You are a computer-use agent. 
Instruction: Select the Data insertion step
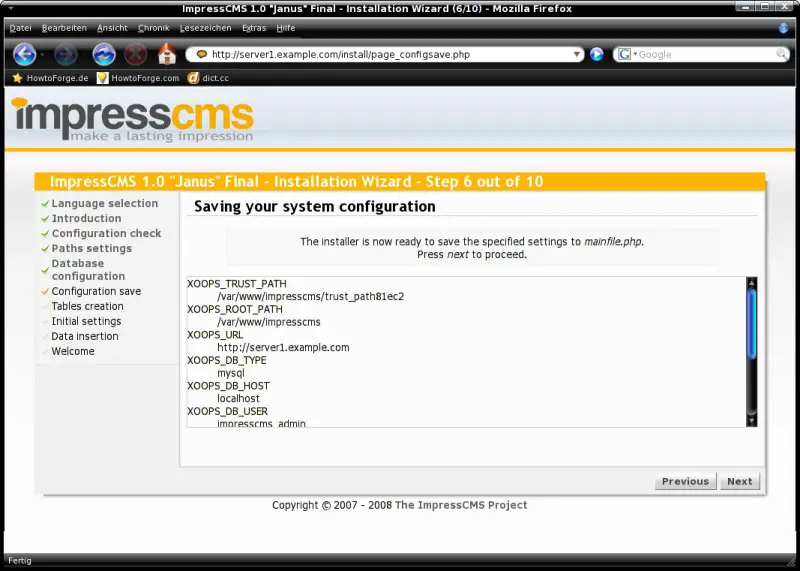85,336
